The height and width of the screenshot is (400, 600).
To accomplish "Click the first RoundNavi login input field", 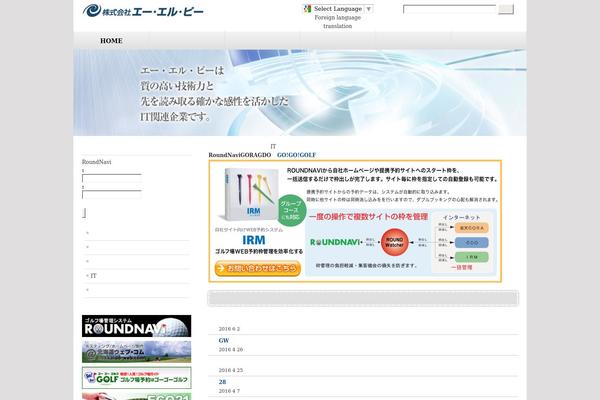I will pyautogui.click(x=112, y=178).
